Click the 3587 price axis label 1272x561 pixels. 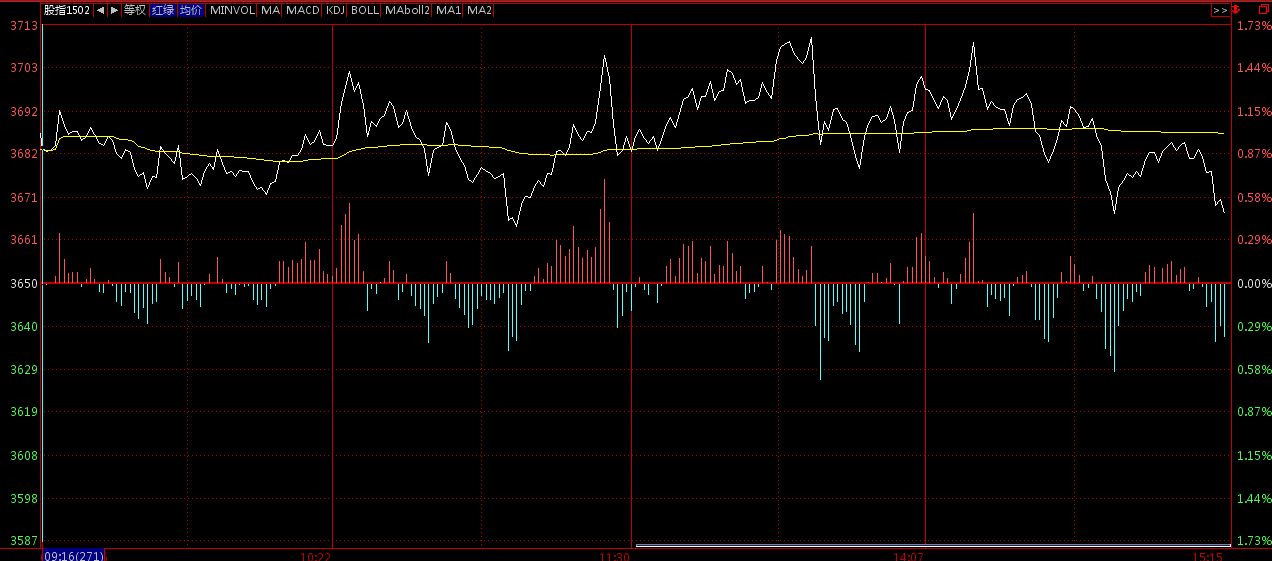coord(24,541)
